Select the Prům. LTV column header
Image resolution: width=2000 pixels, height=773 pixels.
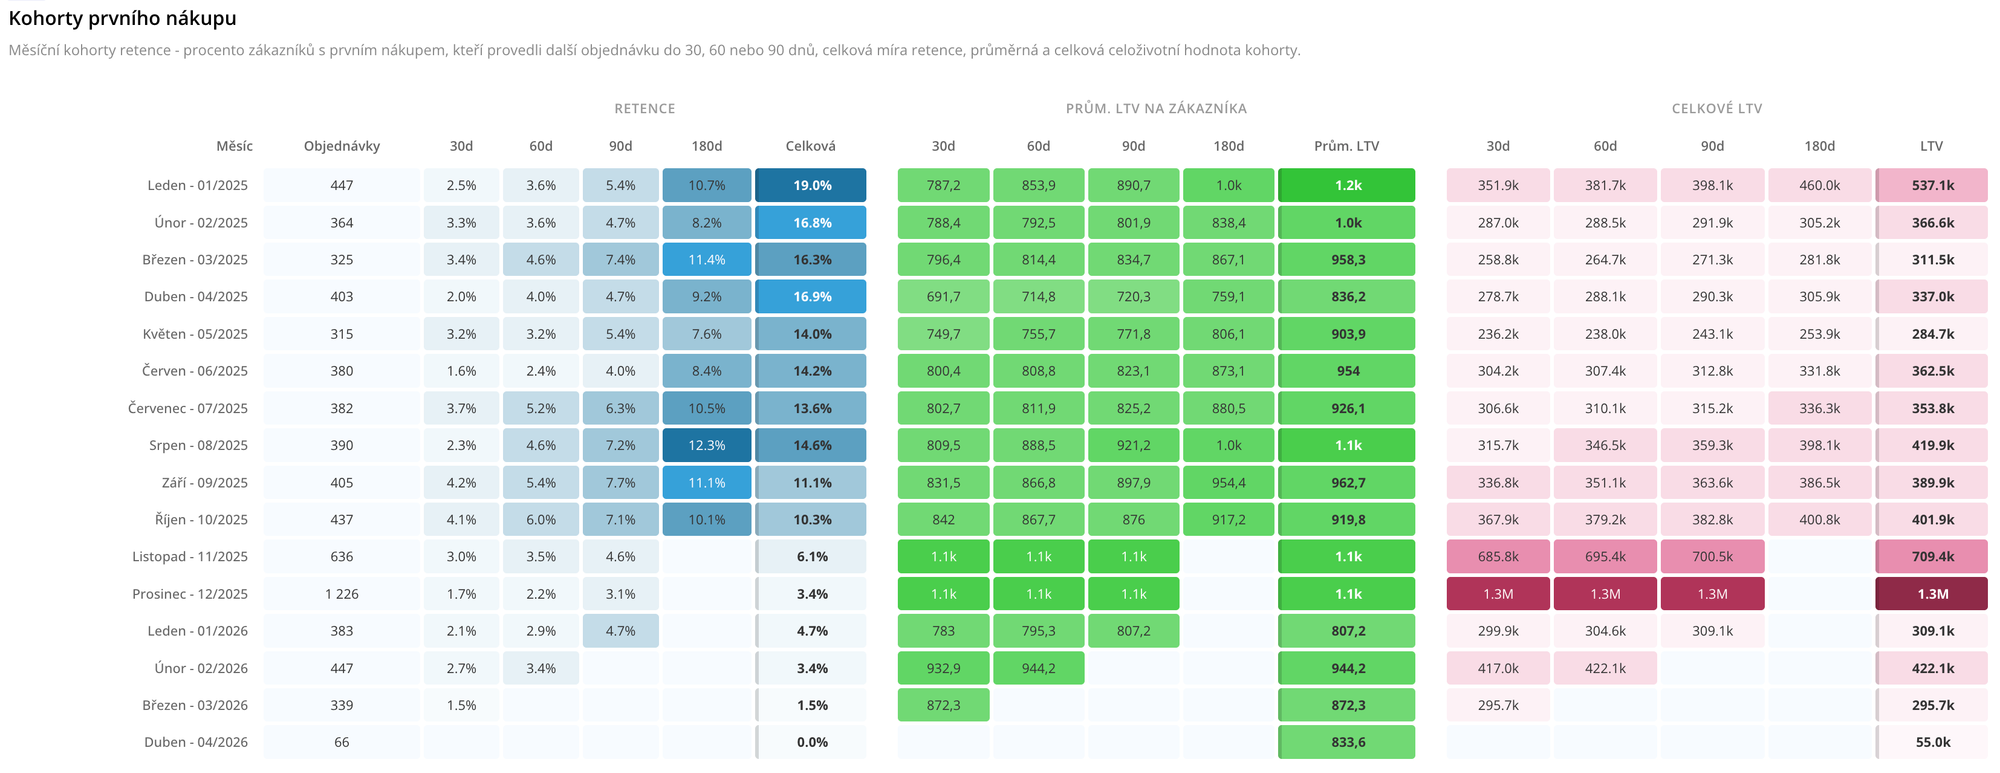pyautogui.click(x=1346, y=146)
